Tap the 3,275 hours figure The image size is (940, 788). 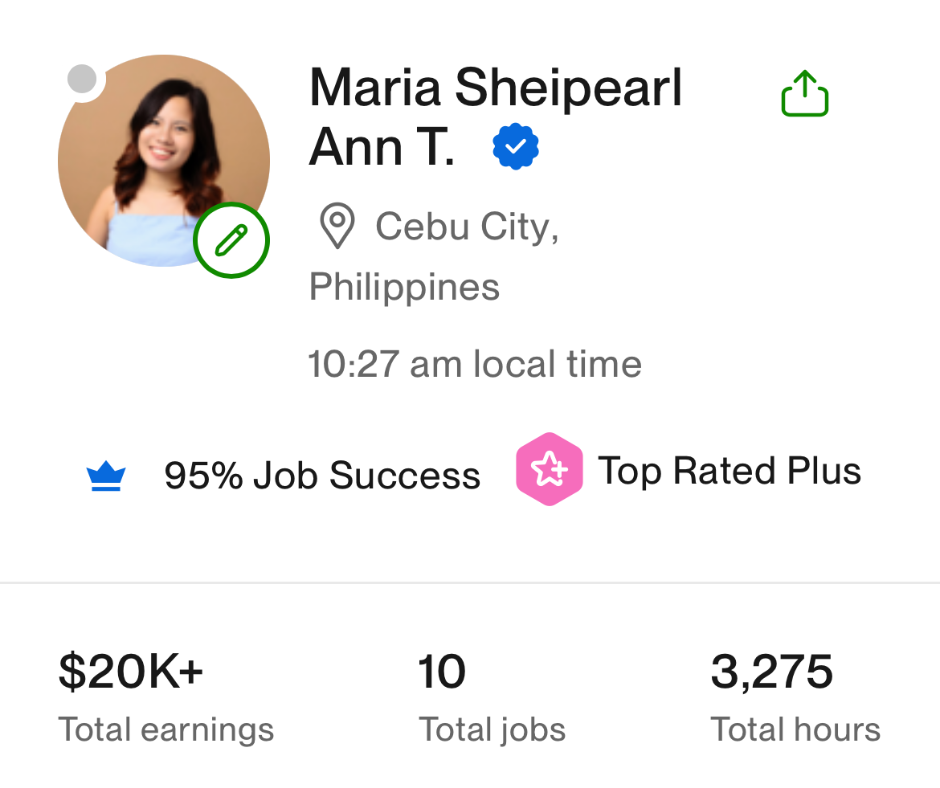click(771, 673)
